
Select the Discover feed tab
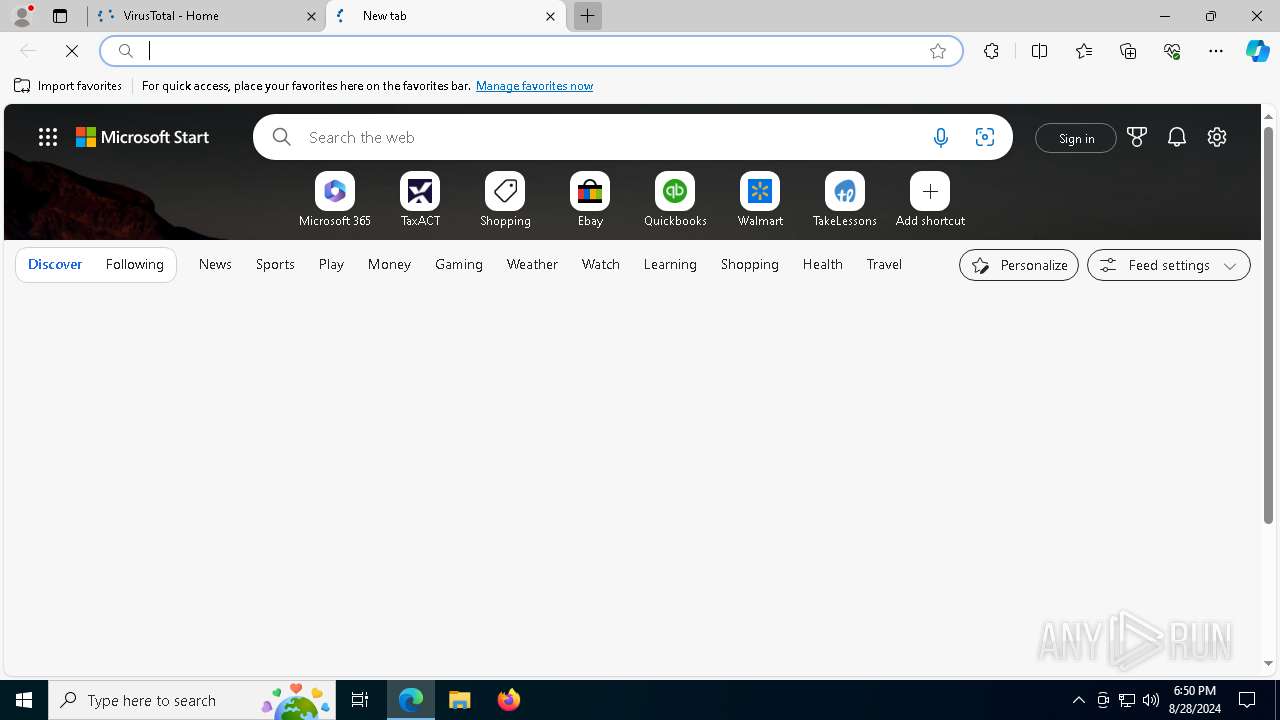(55, 264)
